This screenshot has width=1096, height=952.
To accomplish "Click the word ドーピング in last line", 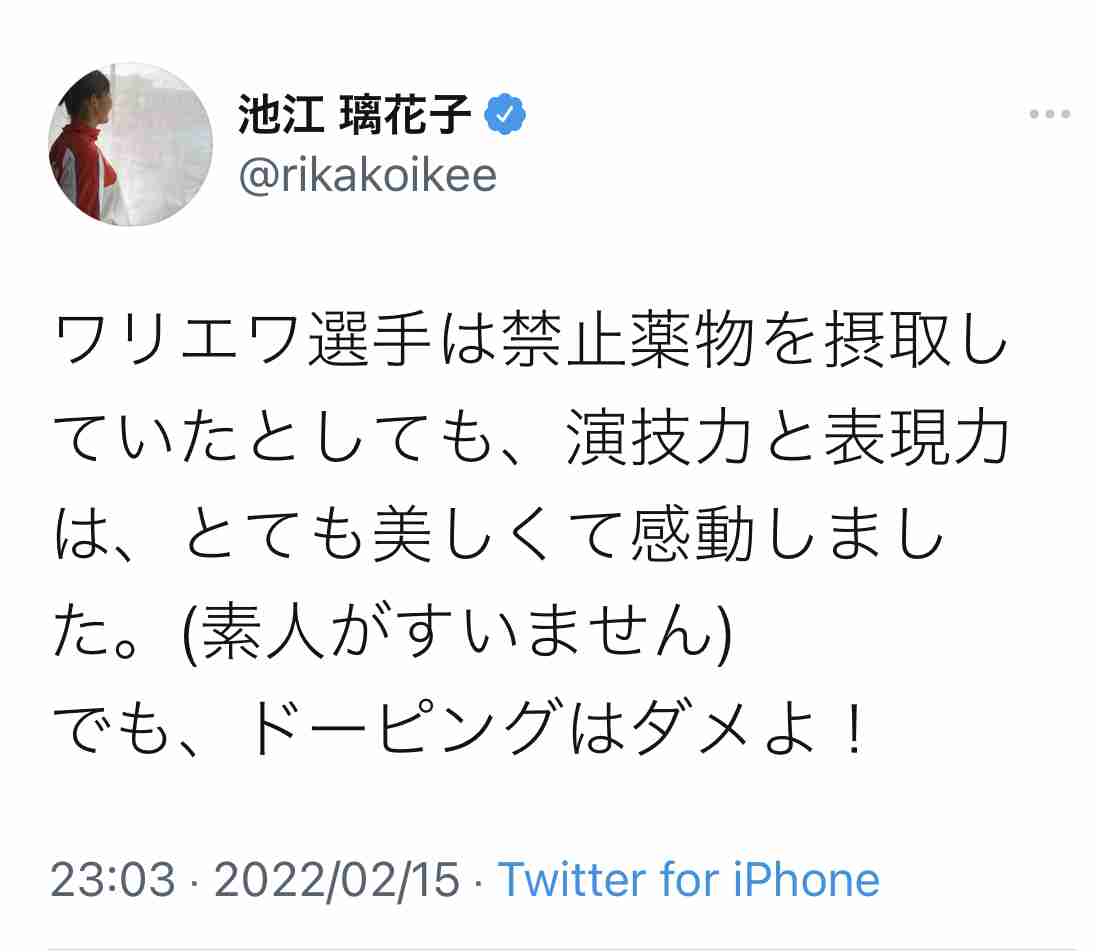I will pyautogui.click(x=405, y=729).
